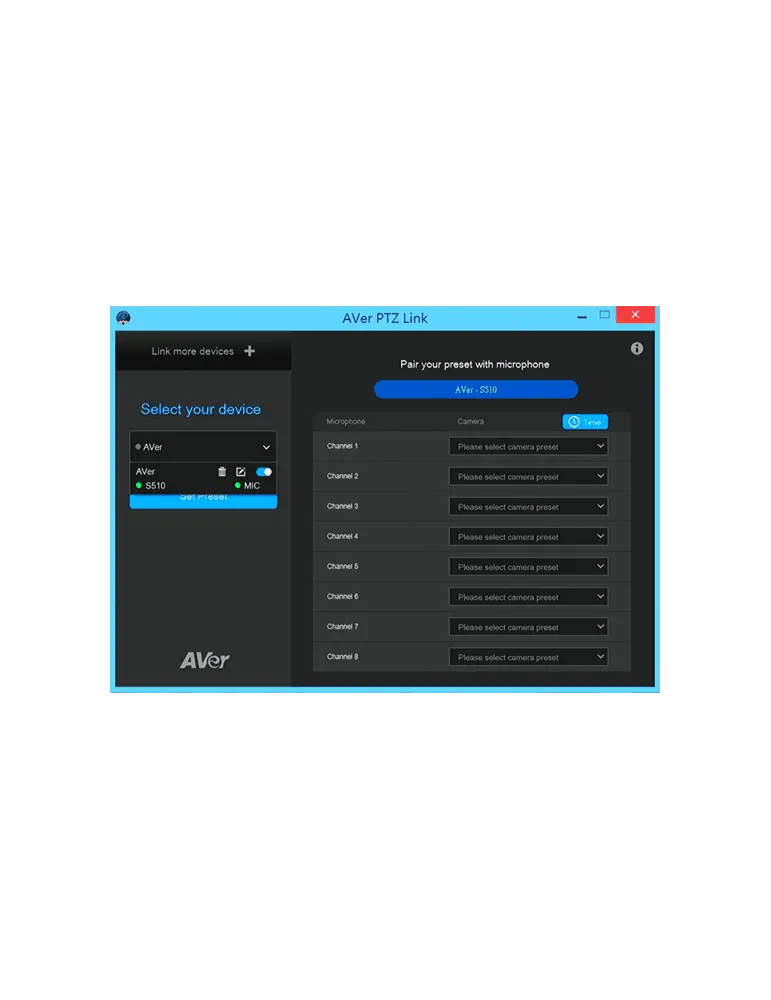Expand the AVer device dropdown
Image resolution: width=771 pixels, height=1000 pixels.
click(x=203, y=447)
